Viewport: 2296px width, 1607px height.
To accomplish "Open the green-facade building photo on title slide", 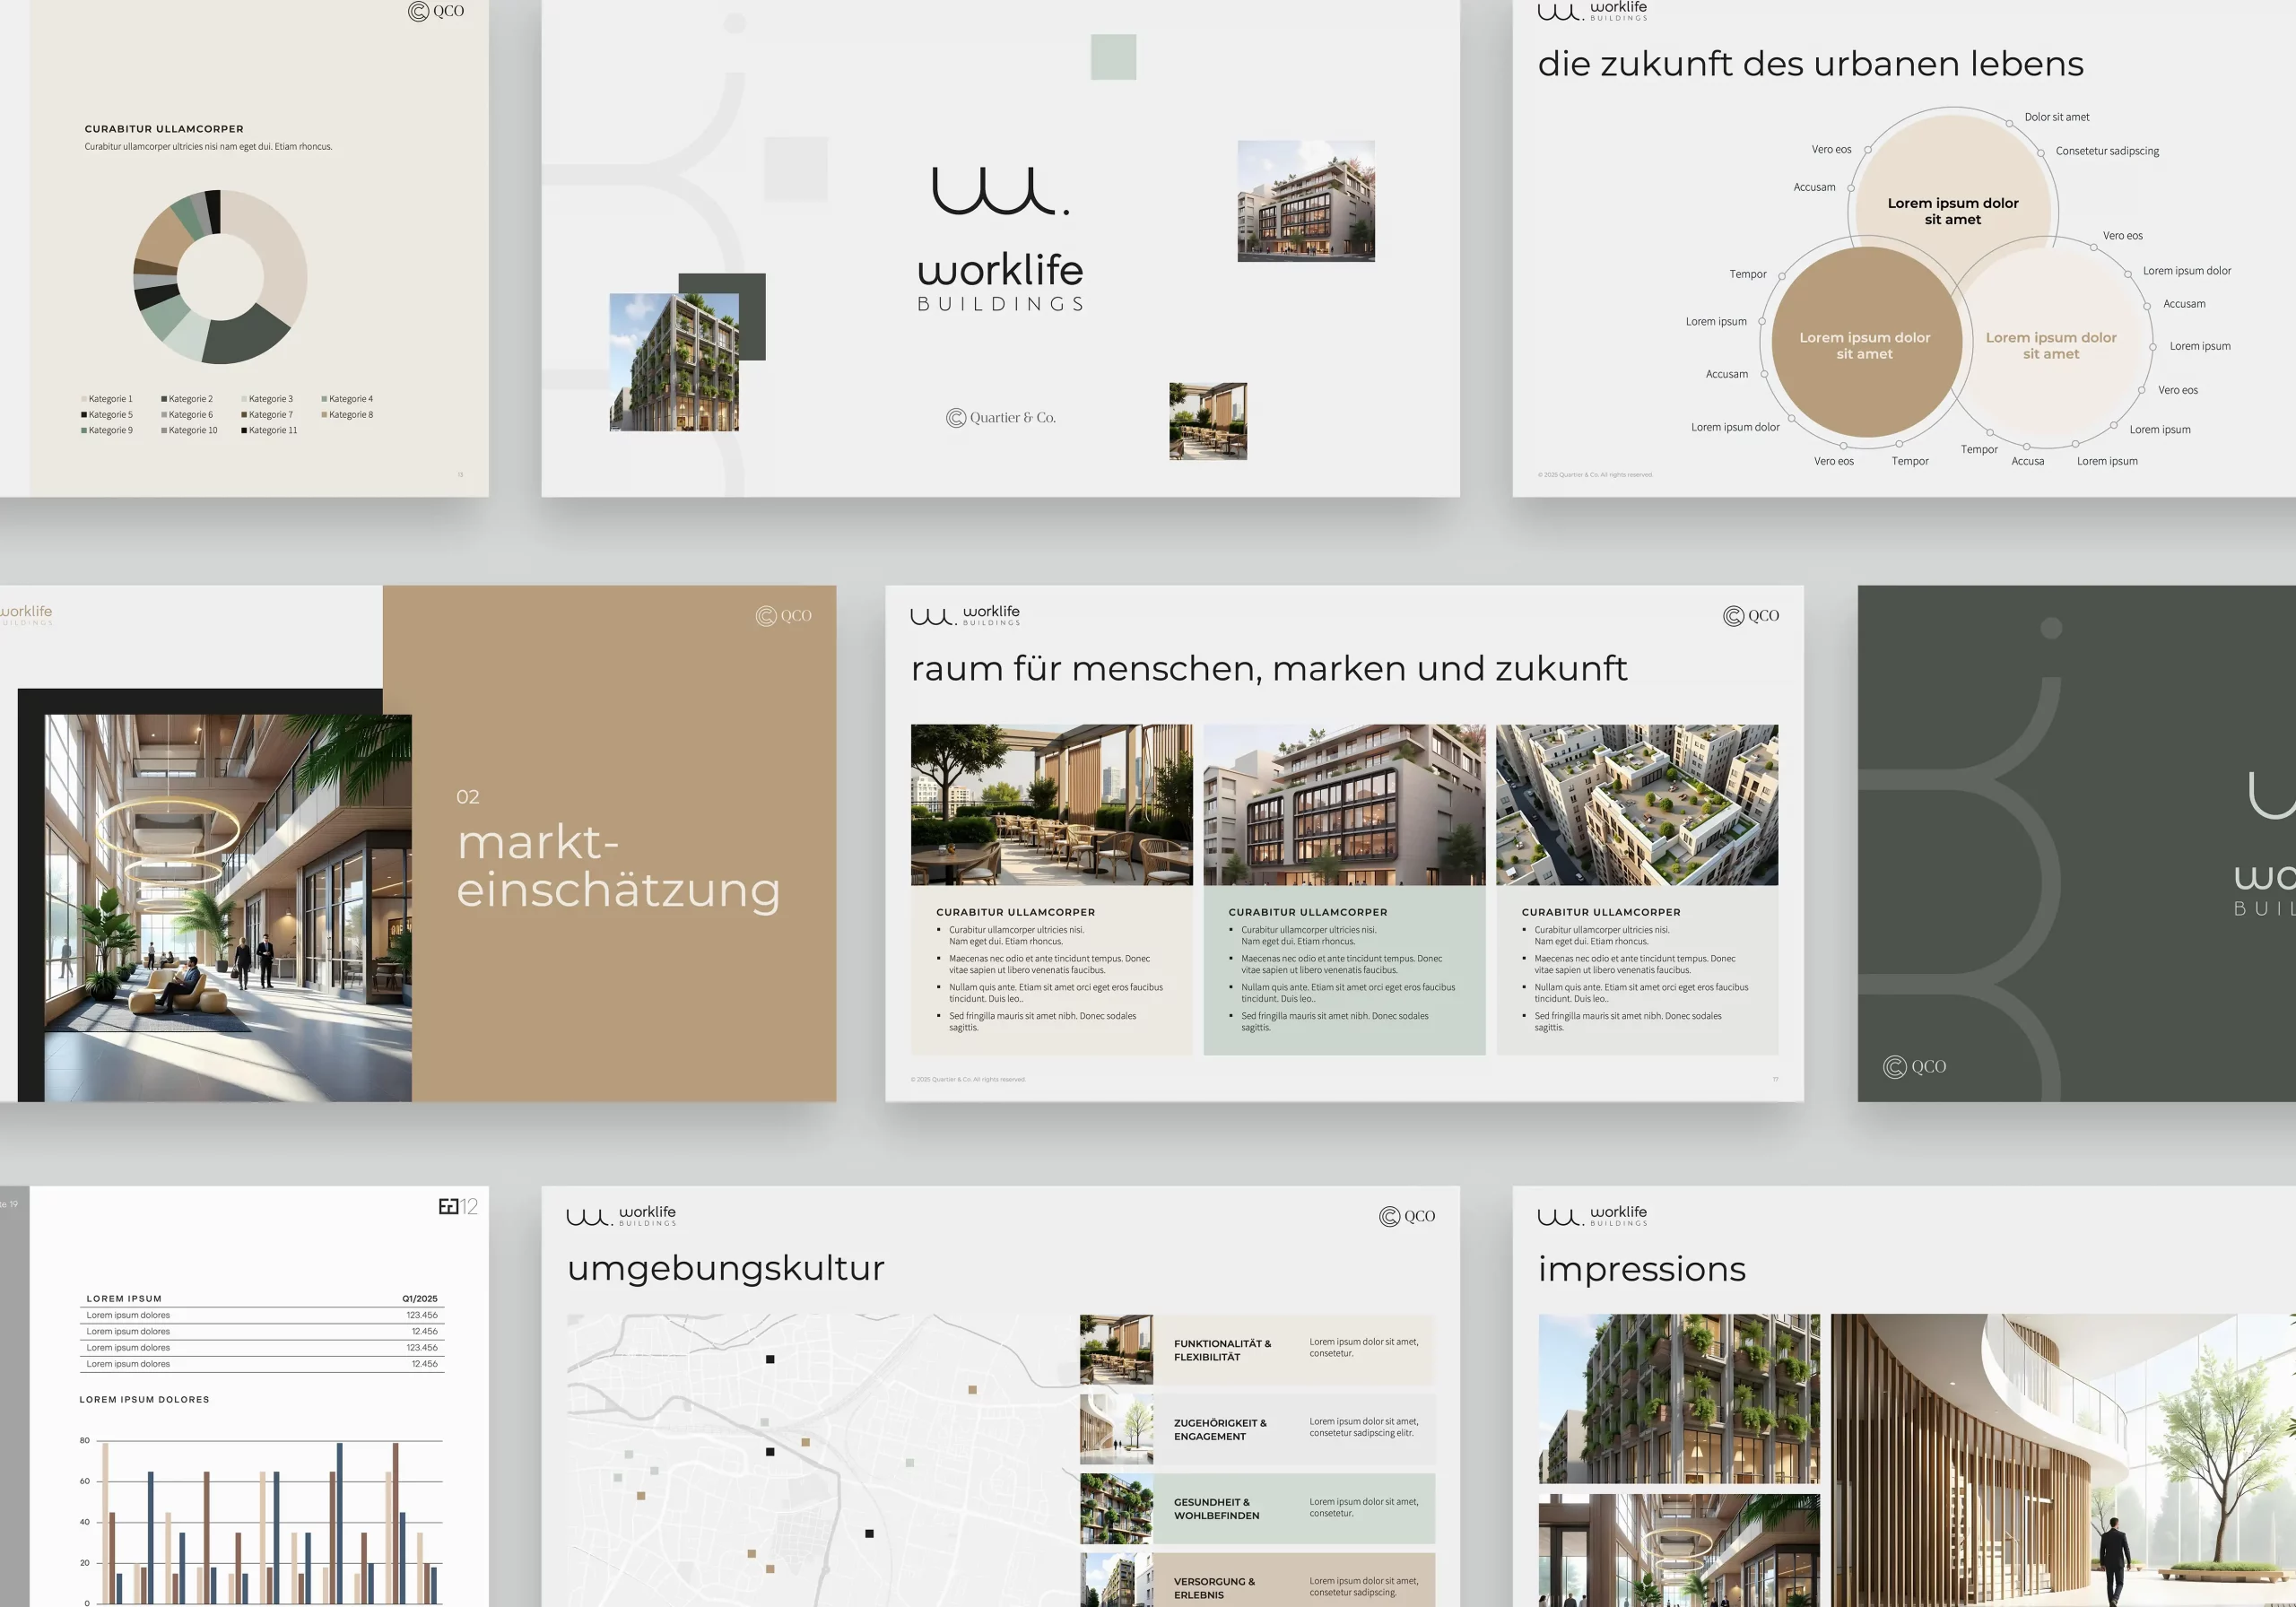I will [674, 362].
